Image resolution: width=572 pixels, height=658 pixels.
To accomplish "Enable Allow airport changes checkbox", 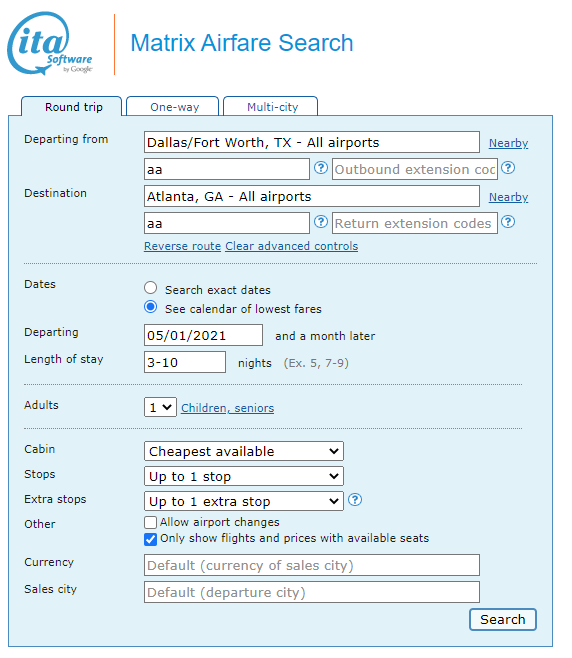I will [150, 522].
